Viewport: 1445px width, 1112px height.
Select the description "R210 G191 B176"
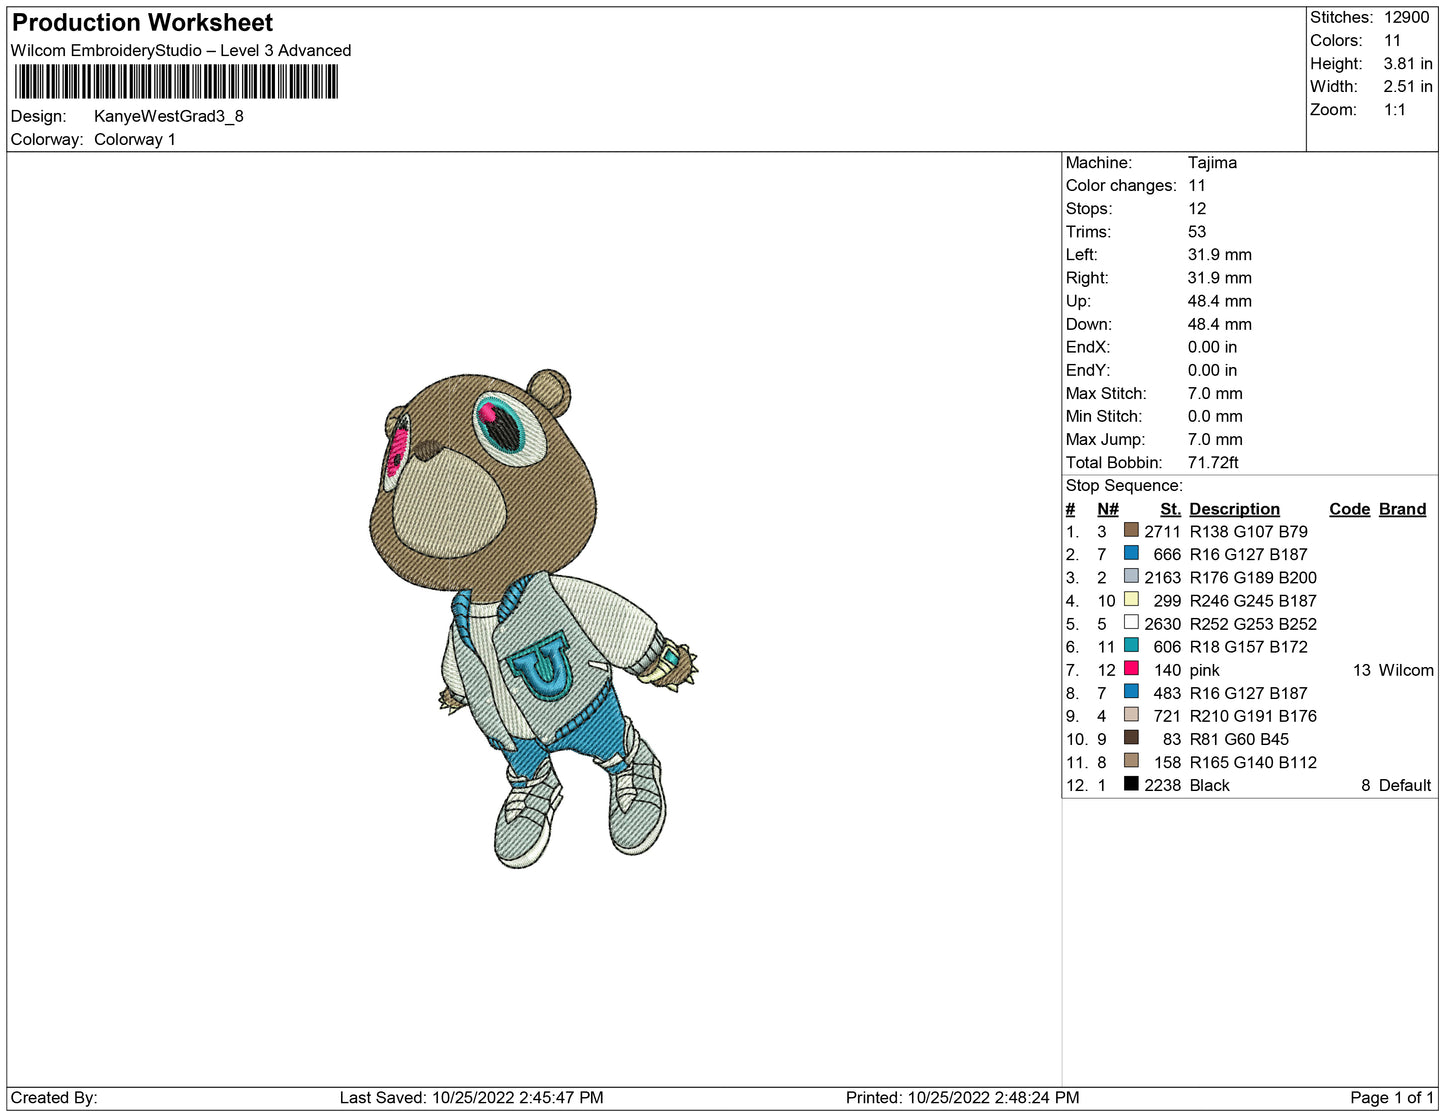coord(1253,716)
